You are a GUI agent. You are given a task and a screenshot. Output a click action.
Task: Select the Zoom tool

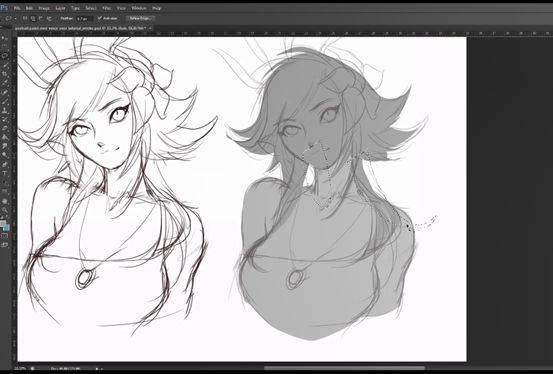click(x=5, y=211)
